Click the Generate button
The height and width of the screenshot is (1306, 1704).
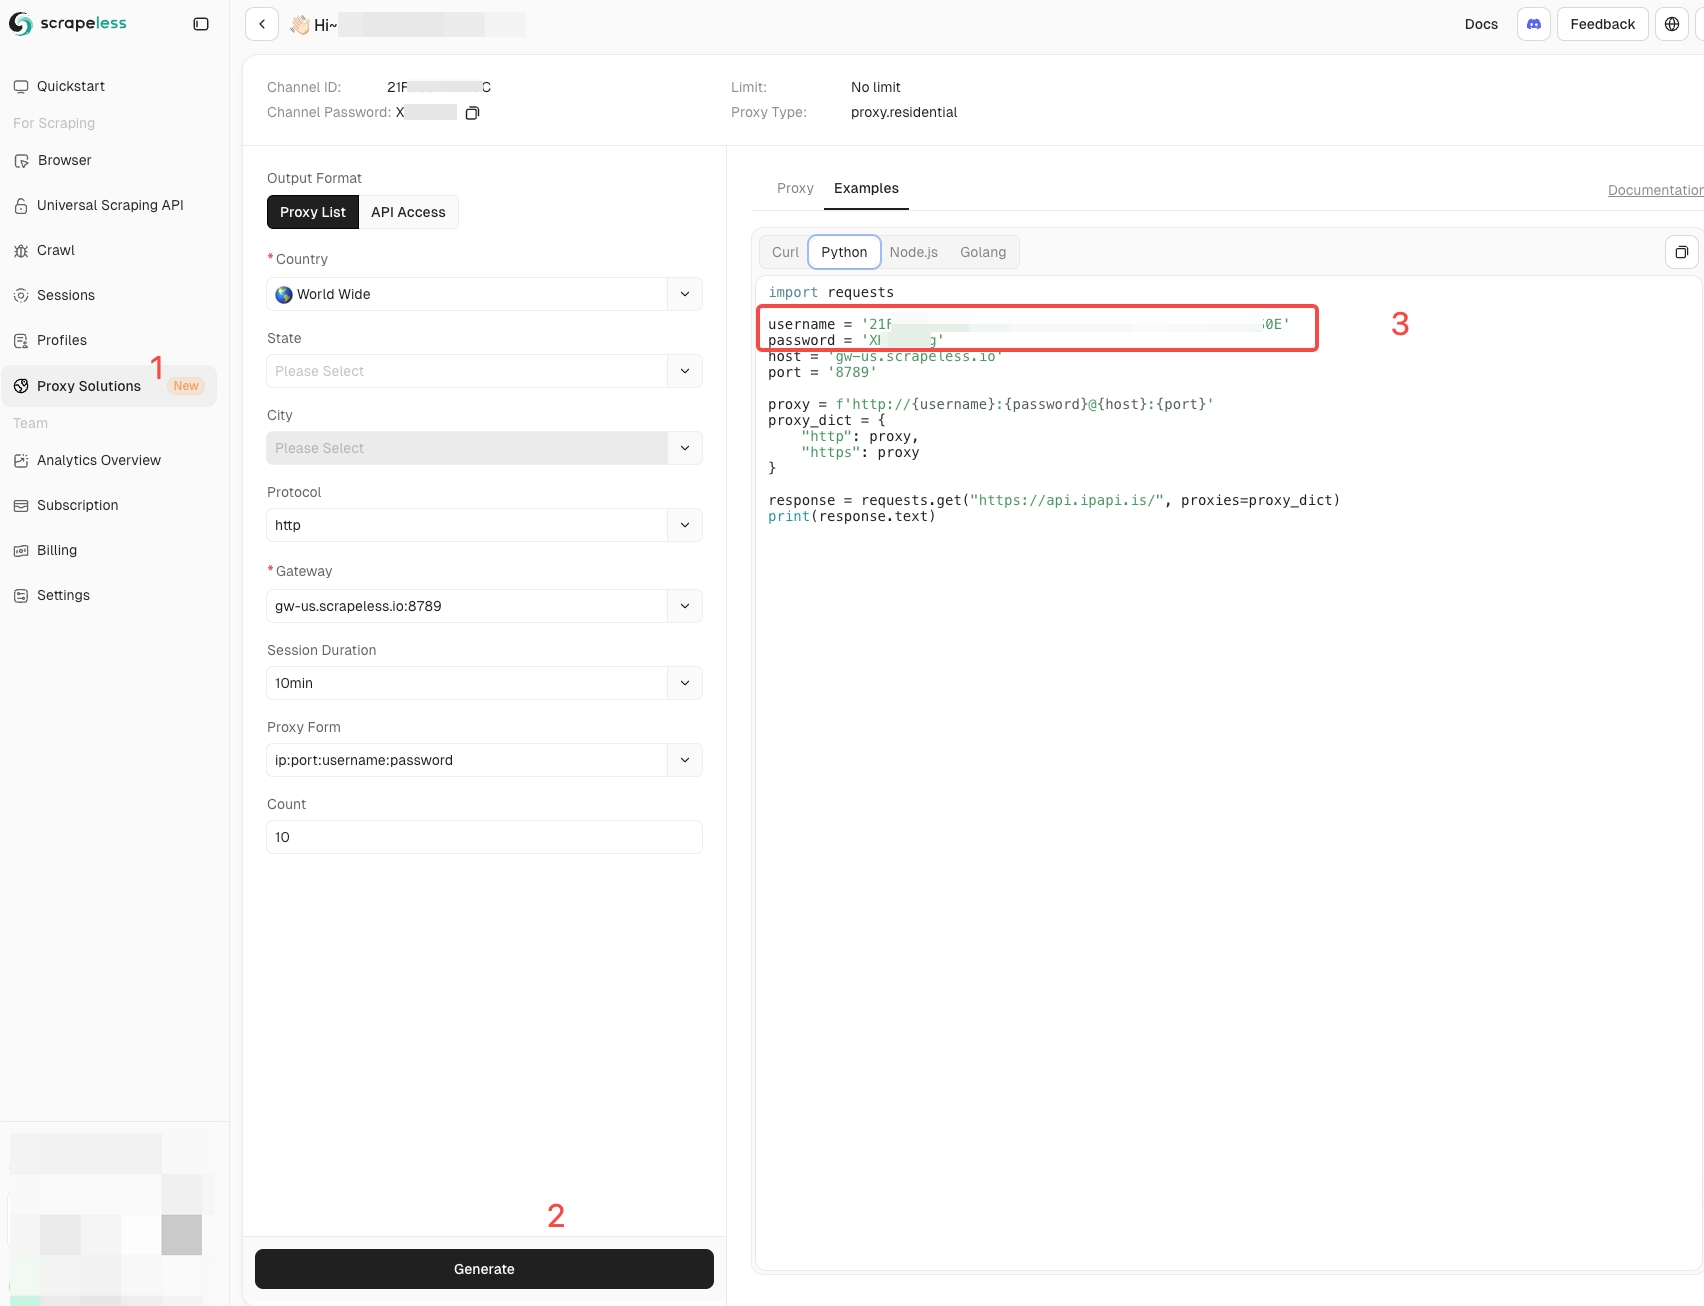pyautogui.click(x=484, y=1269)
